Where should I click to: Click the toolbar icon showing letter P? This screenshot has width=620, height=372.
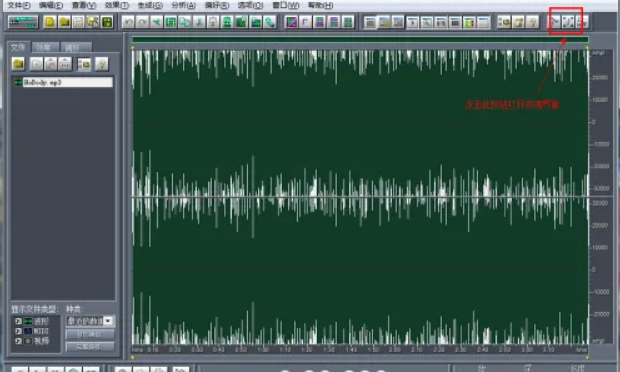coord(305,22)
